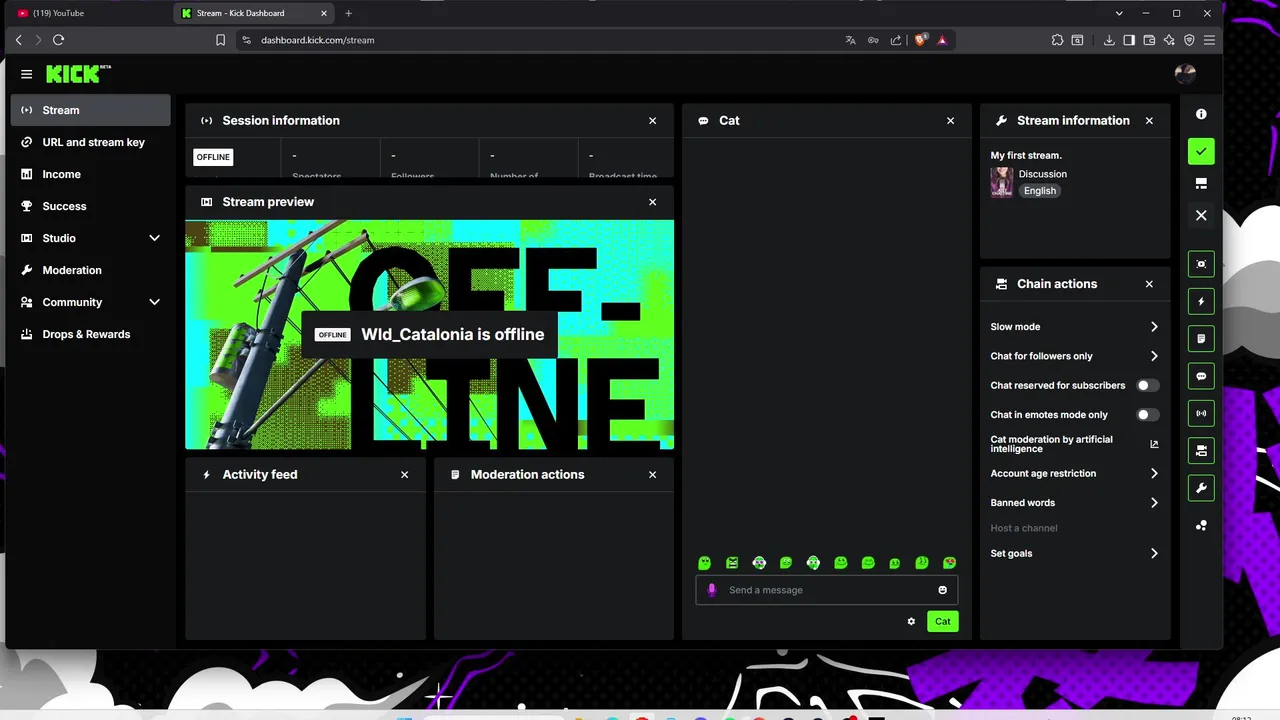The height and width of the screenshot is (720, 1280).
Task: Click the address bar URL
Action: point(318,40)
